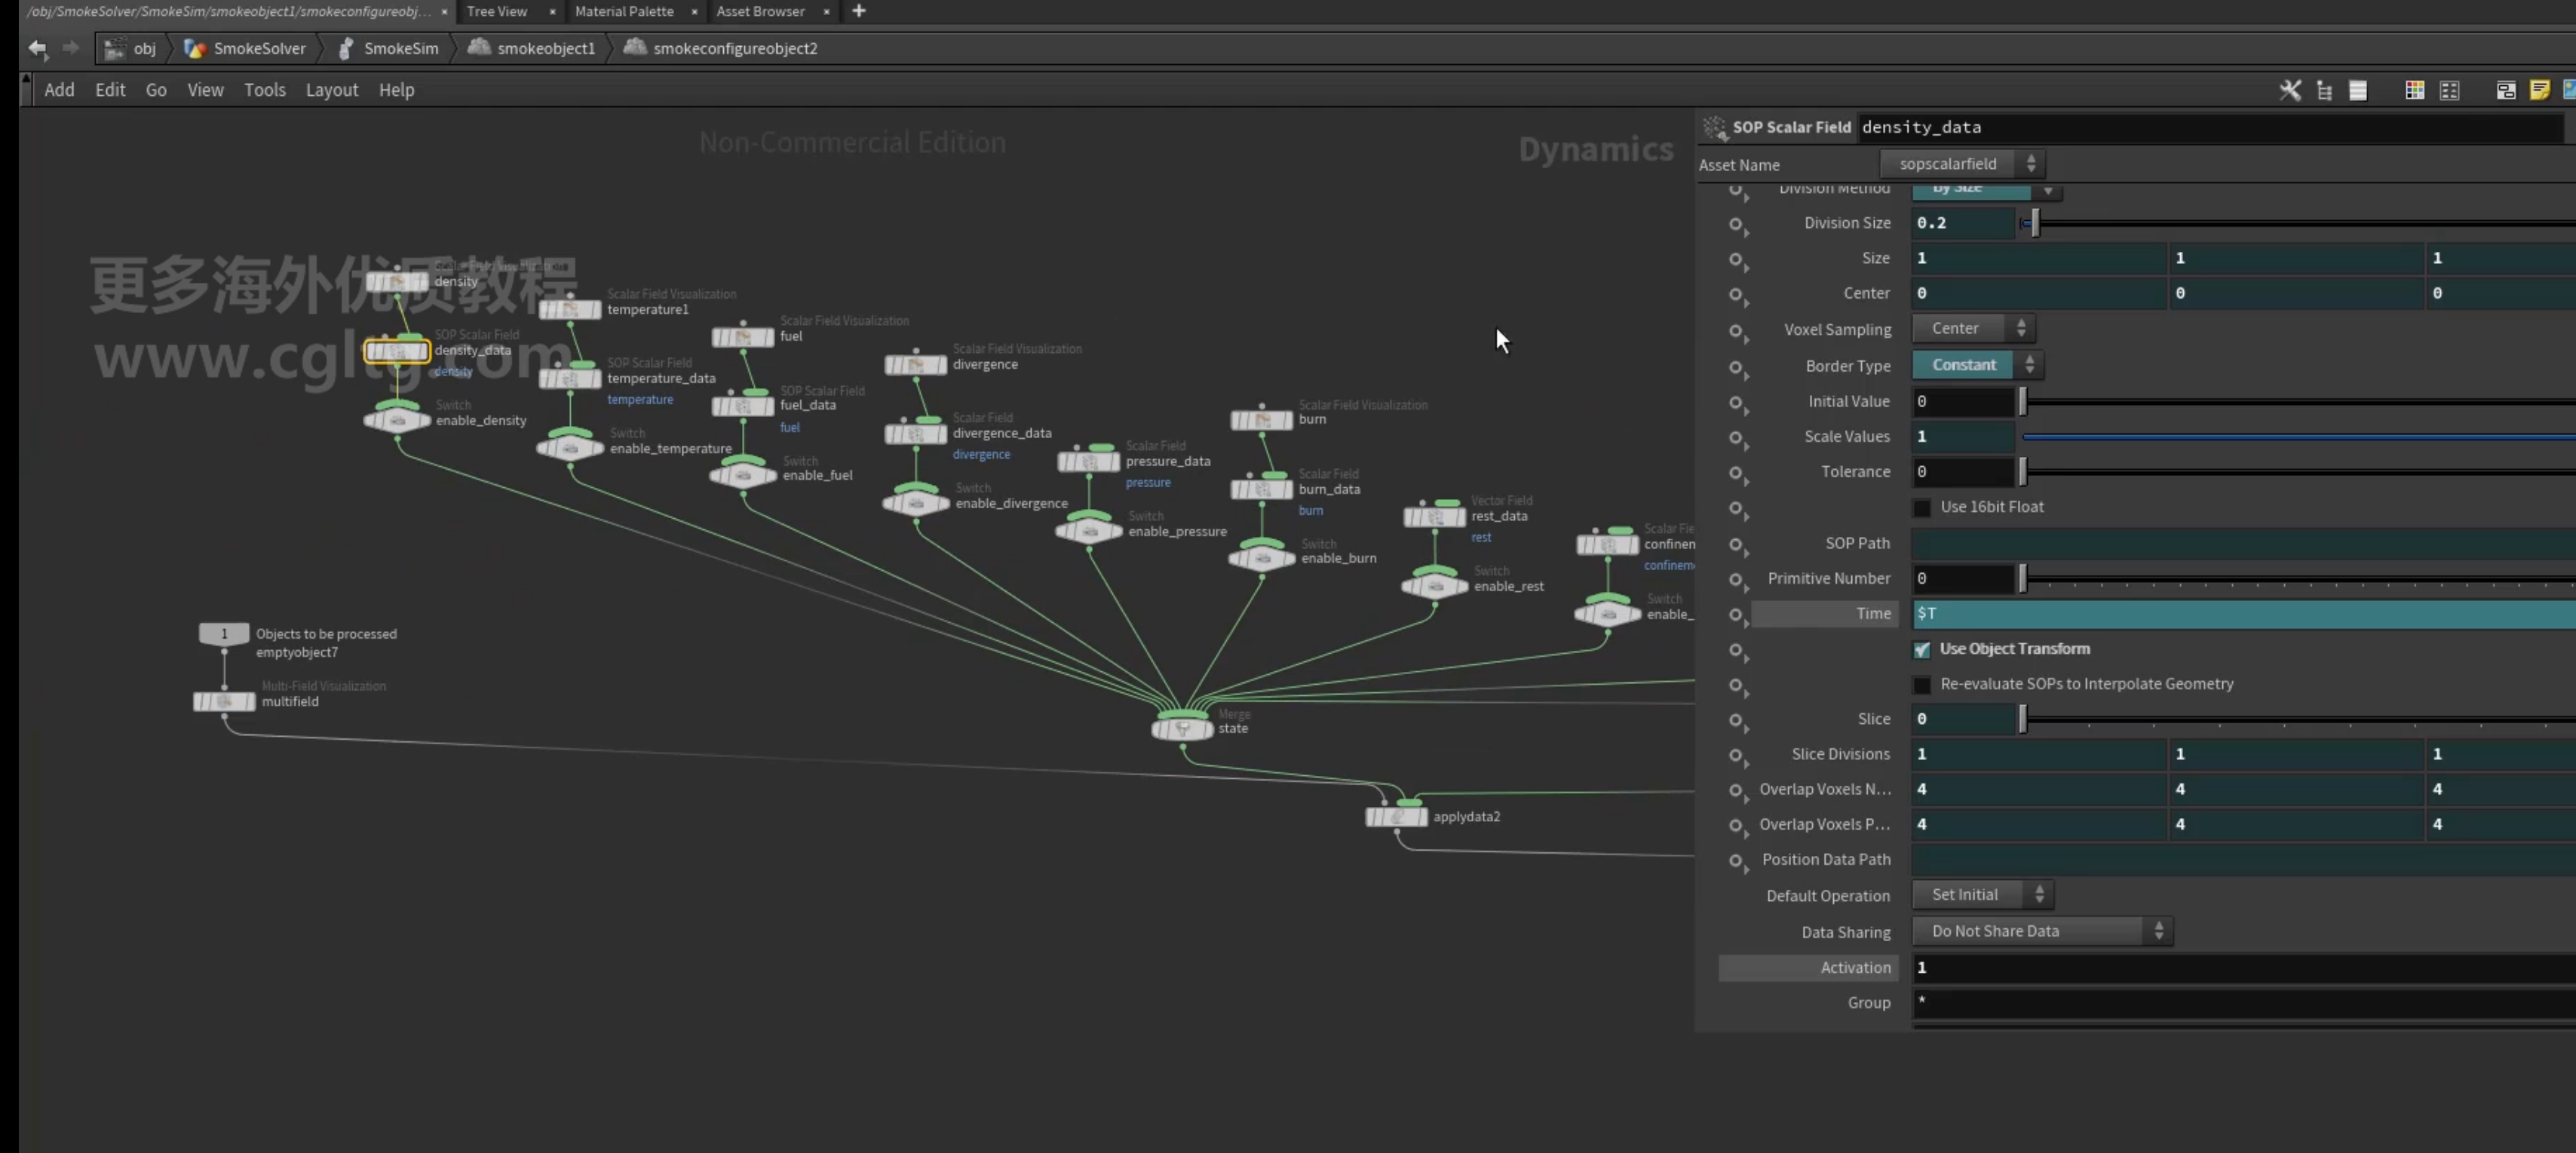Viewport: 2576px width, 1153px height.
Task: Add a new pane tab with plus
Action: [859, 11]
